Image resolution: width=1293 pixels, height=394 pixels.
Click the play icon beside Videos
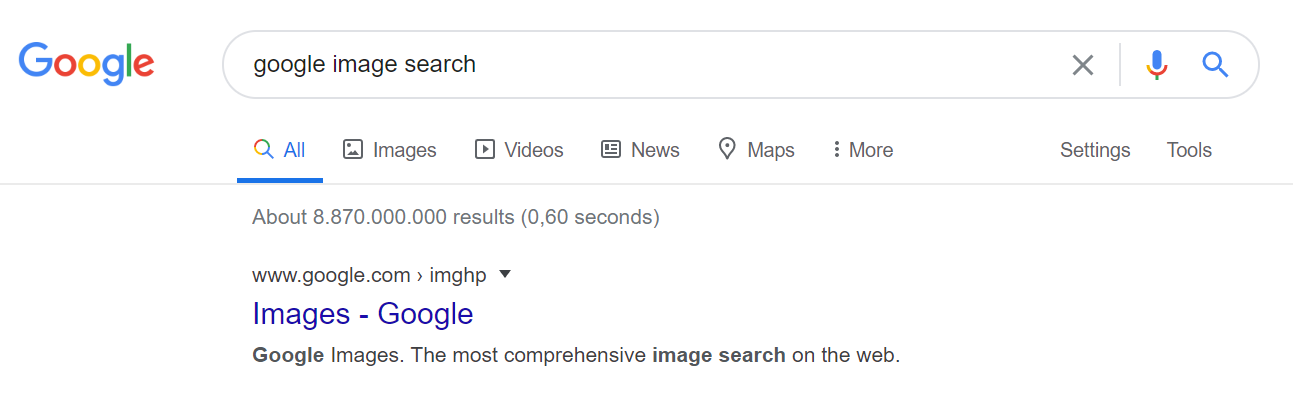(x=484, y=150)
